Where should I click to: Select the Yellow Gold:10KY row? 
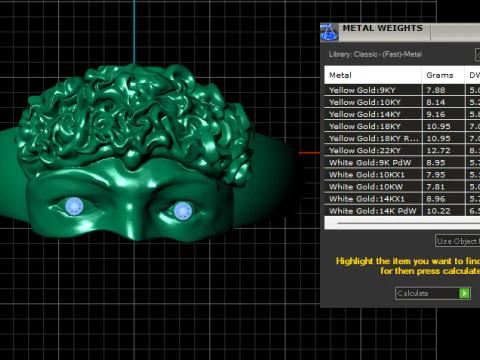point(402,102)
